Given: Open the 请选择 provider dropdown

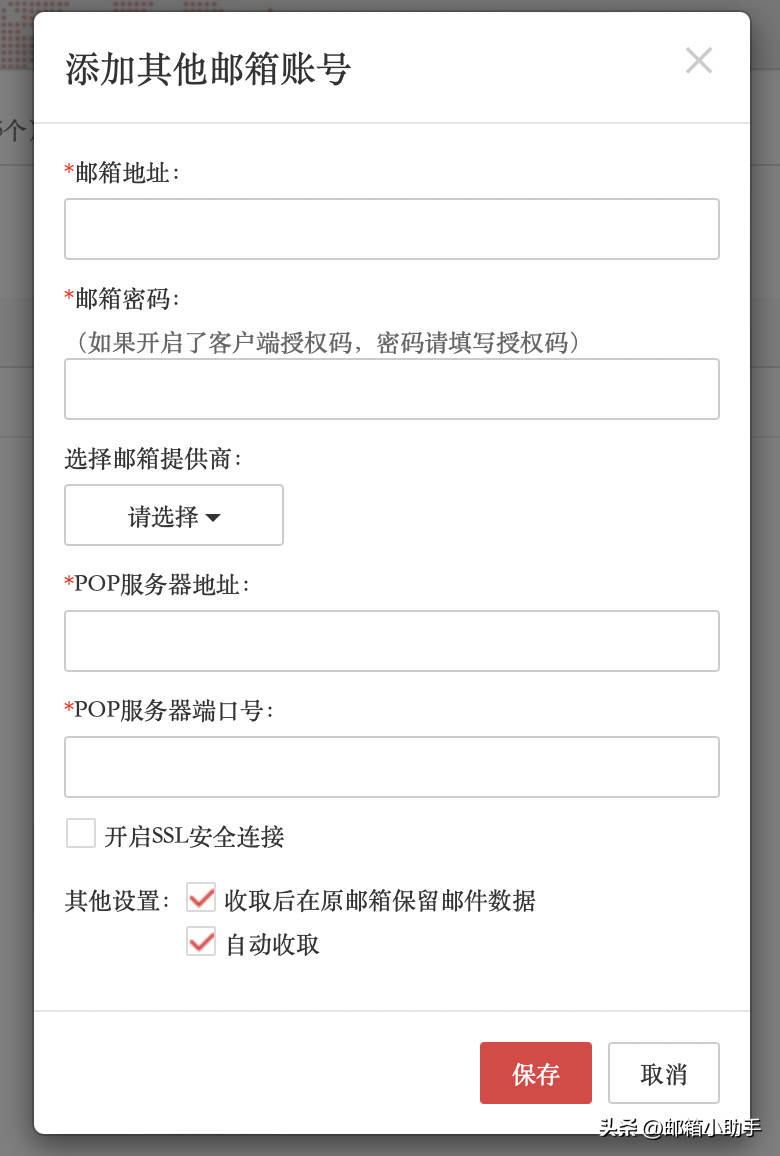Looking at the screenshot, I should pos(174,515).
